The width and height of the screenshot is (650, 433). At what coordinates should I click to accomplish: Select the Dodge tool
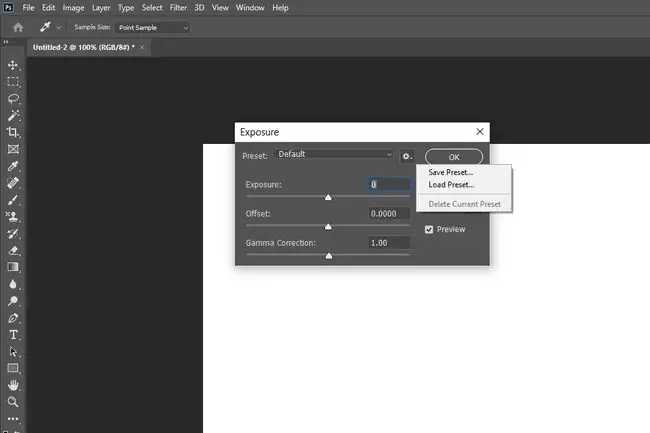click(13, 301)
